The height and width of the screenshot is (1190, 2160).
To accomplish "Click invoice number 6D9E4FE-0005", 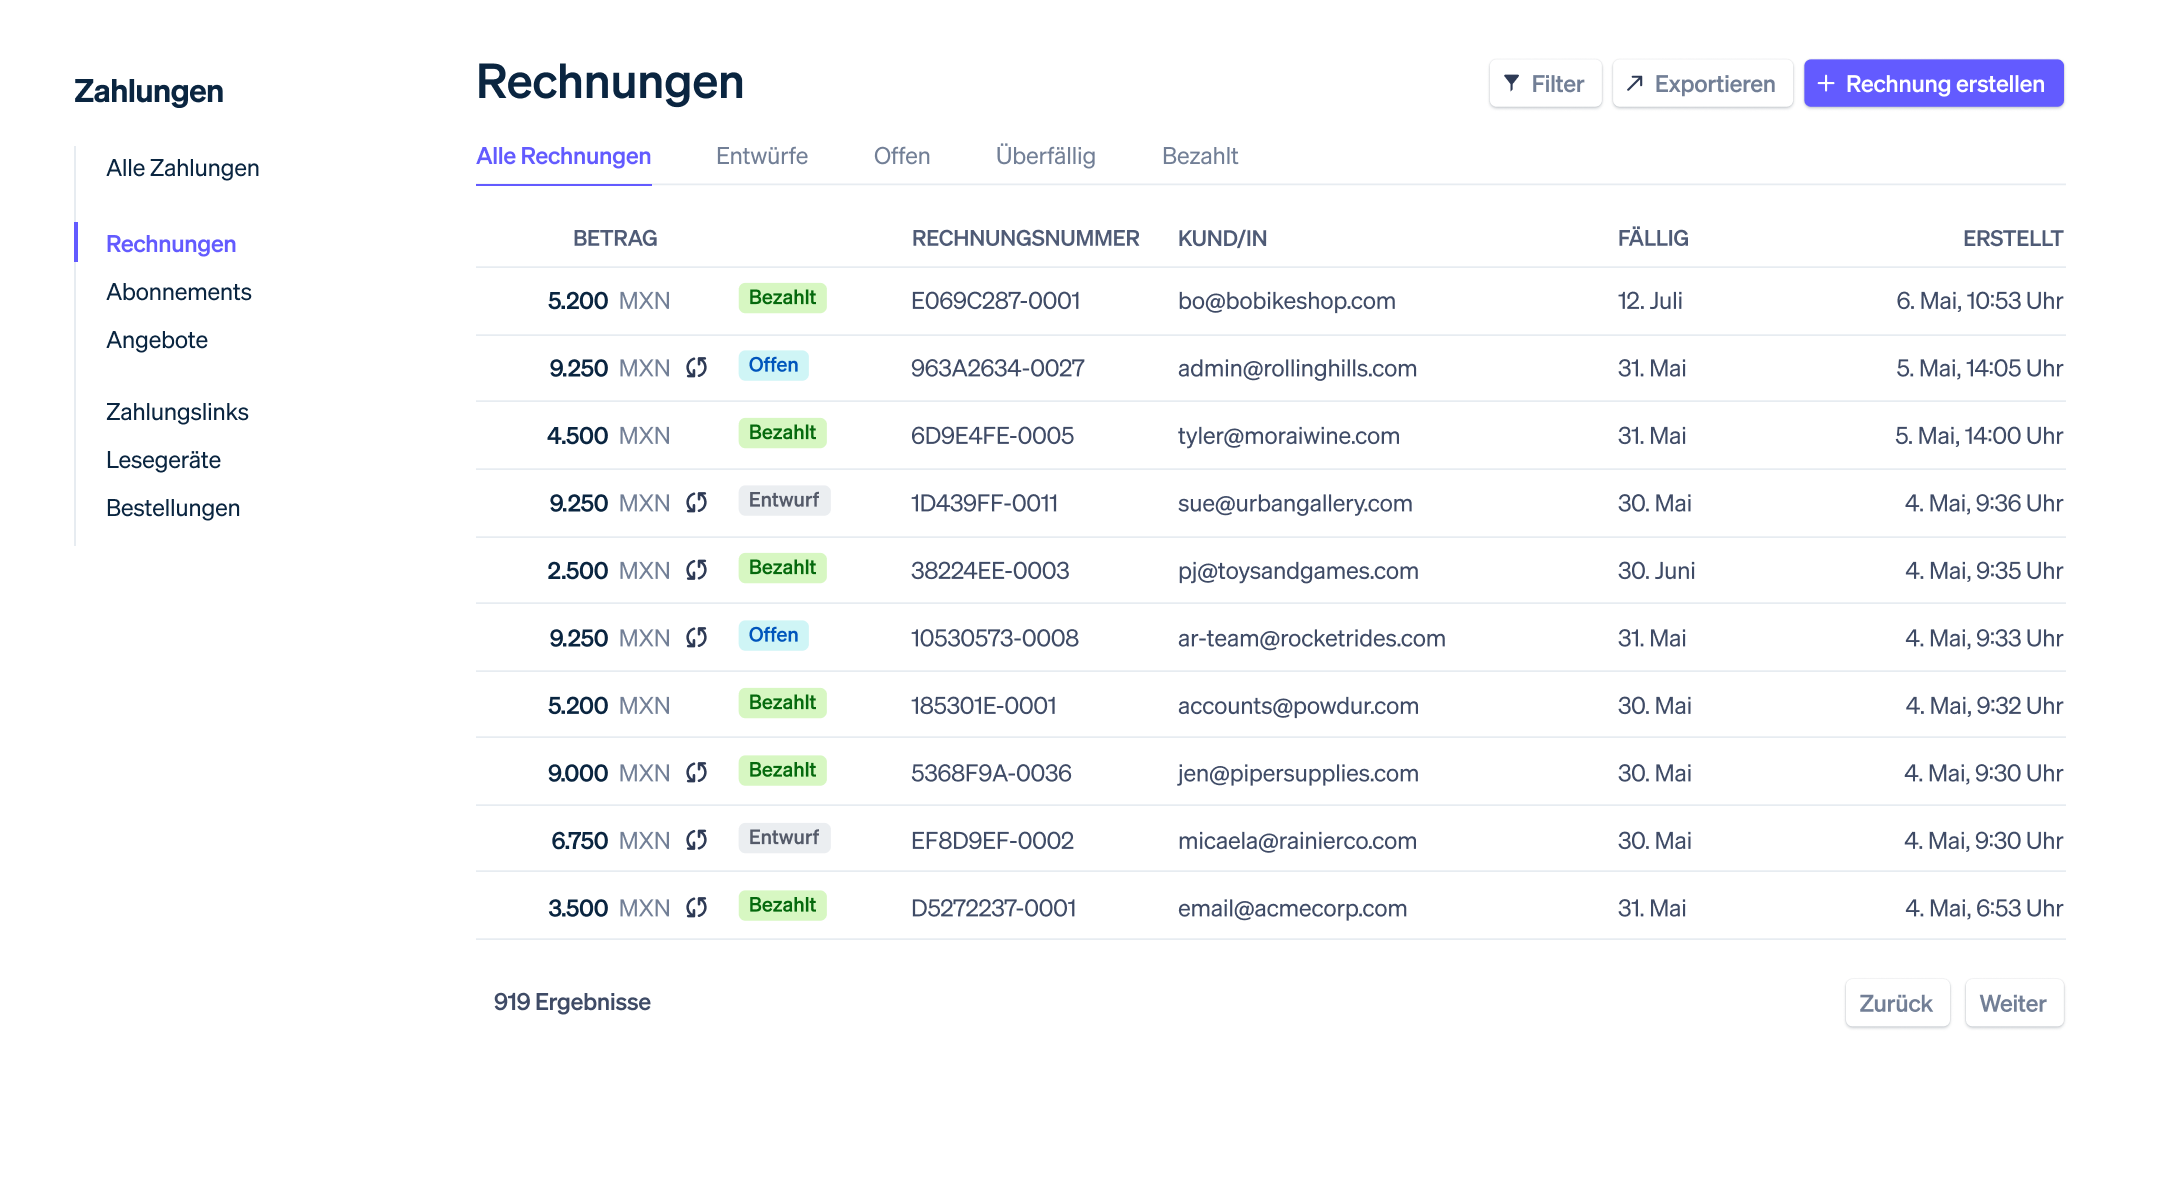I will pos(992,436).
